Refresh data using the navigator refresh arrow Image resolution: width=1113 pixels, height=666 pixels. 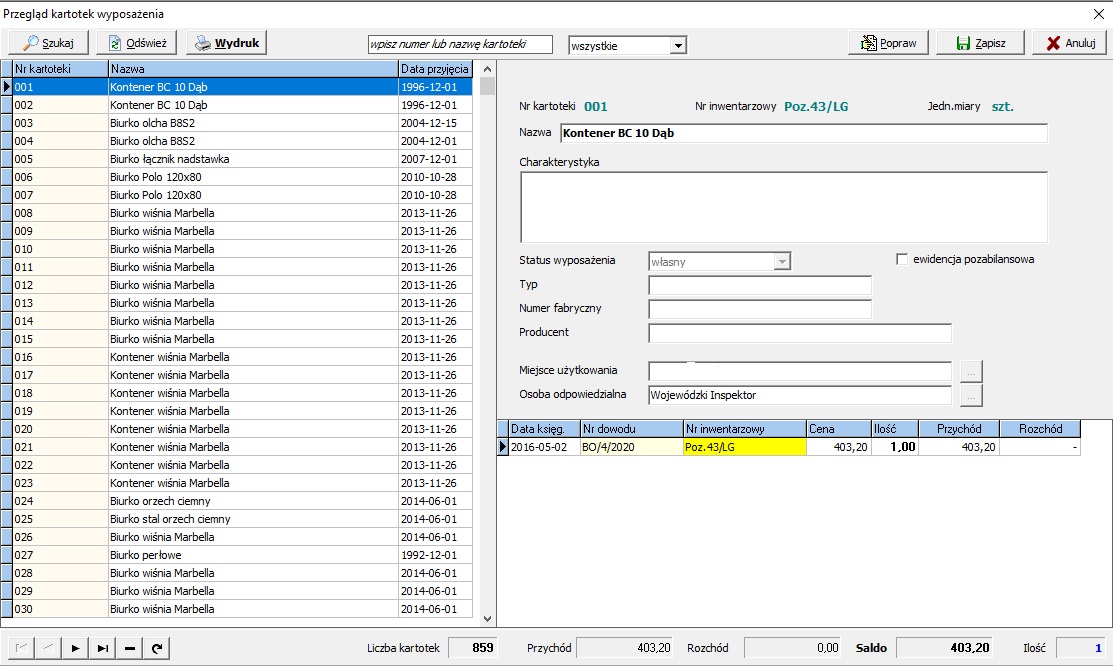click(156, 648)
